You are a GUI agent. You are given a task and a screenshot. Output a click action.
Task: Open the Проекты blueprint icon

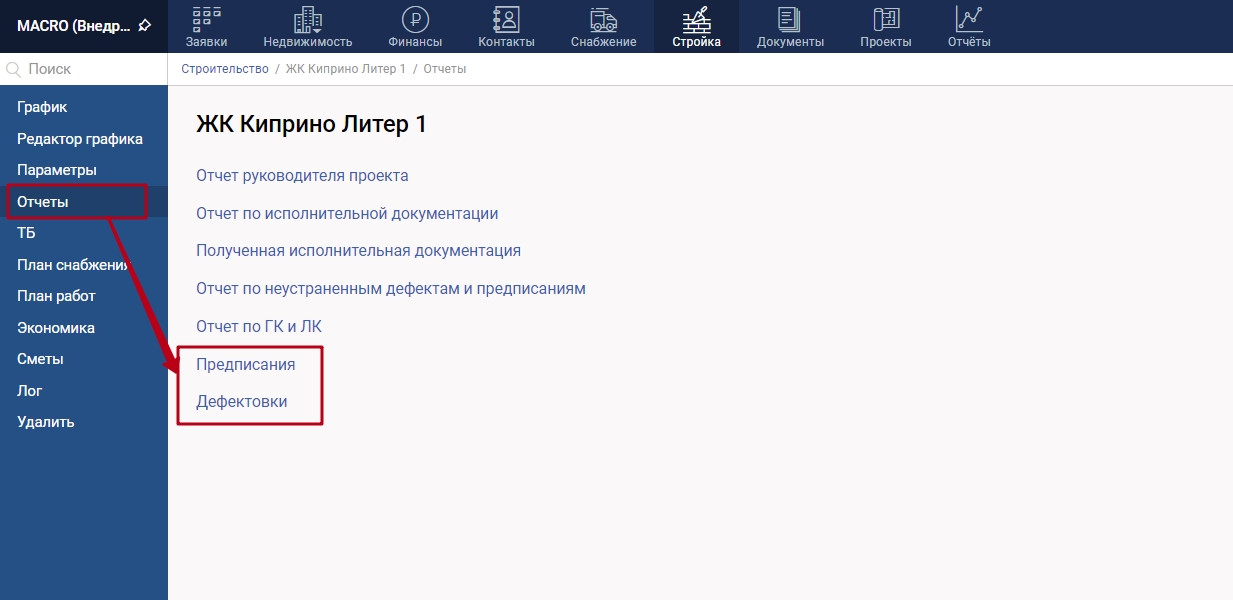885,19
